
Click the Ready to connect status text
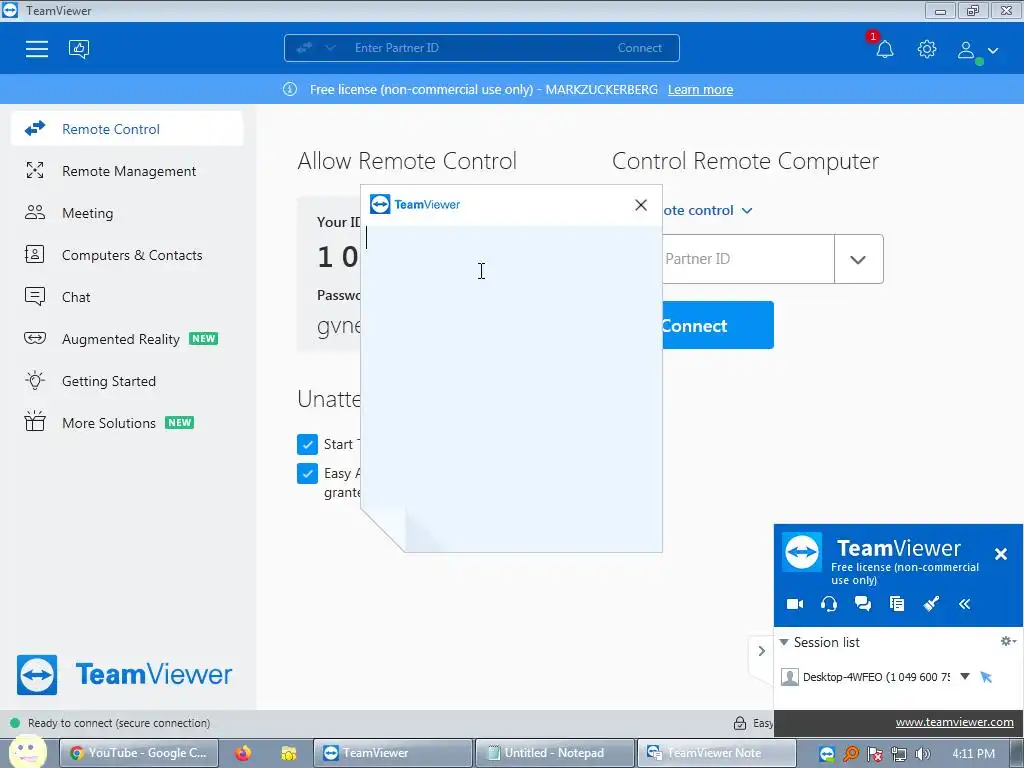[x=119, y=723]
